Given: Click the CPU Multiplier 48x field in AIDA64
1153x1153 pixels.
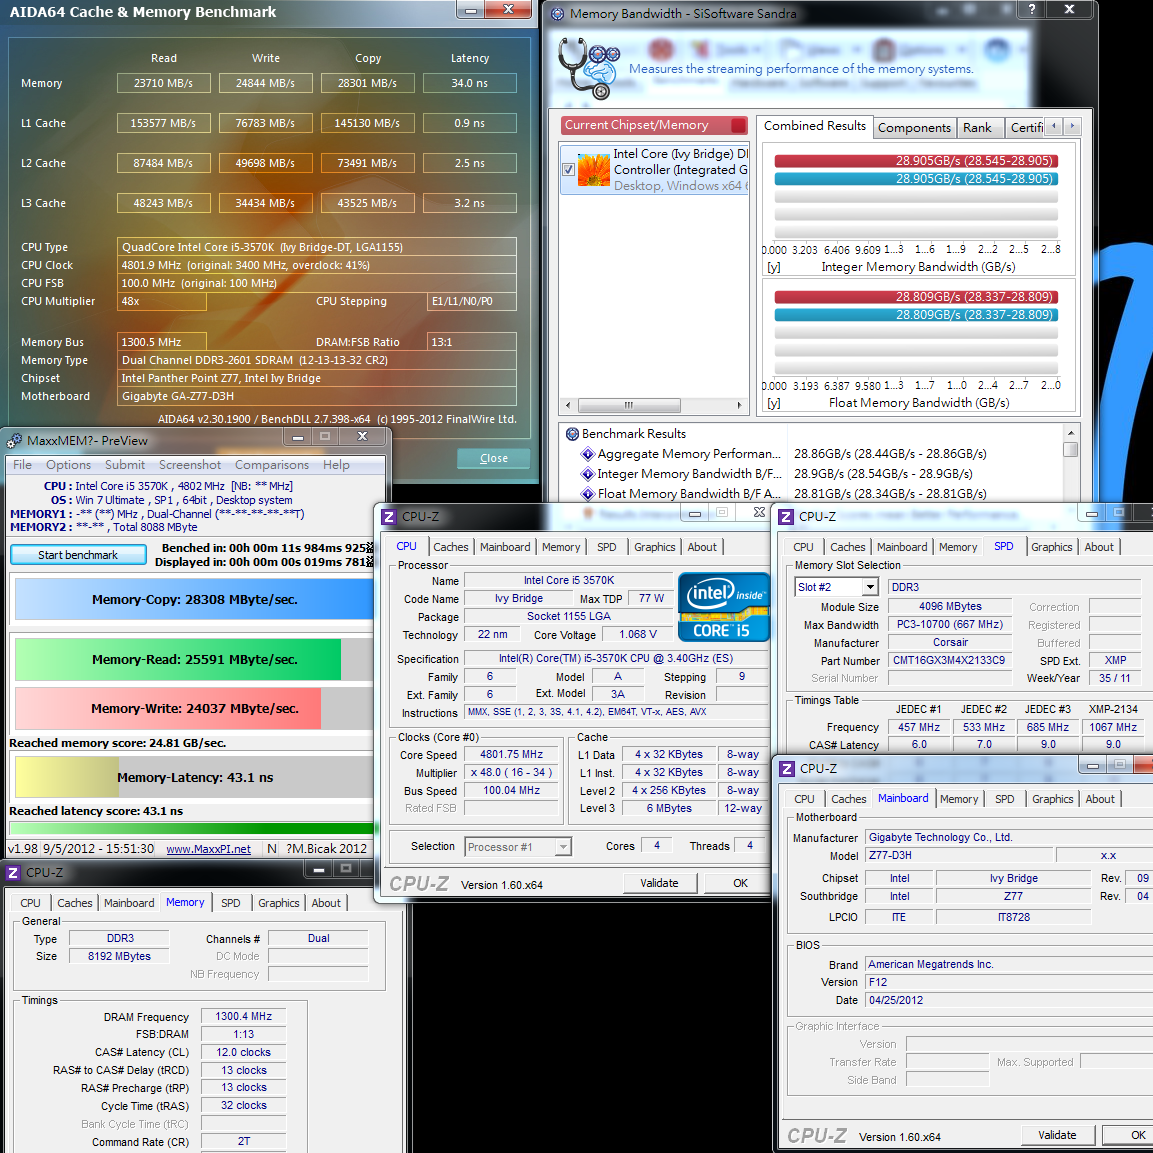Looking at the screenshot, I should tap(162, 301).
